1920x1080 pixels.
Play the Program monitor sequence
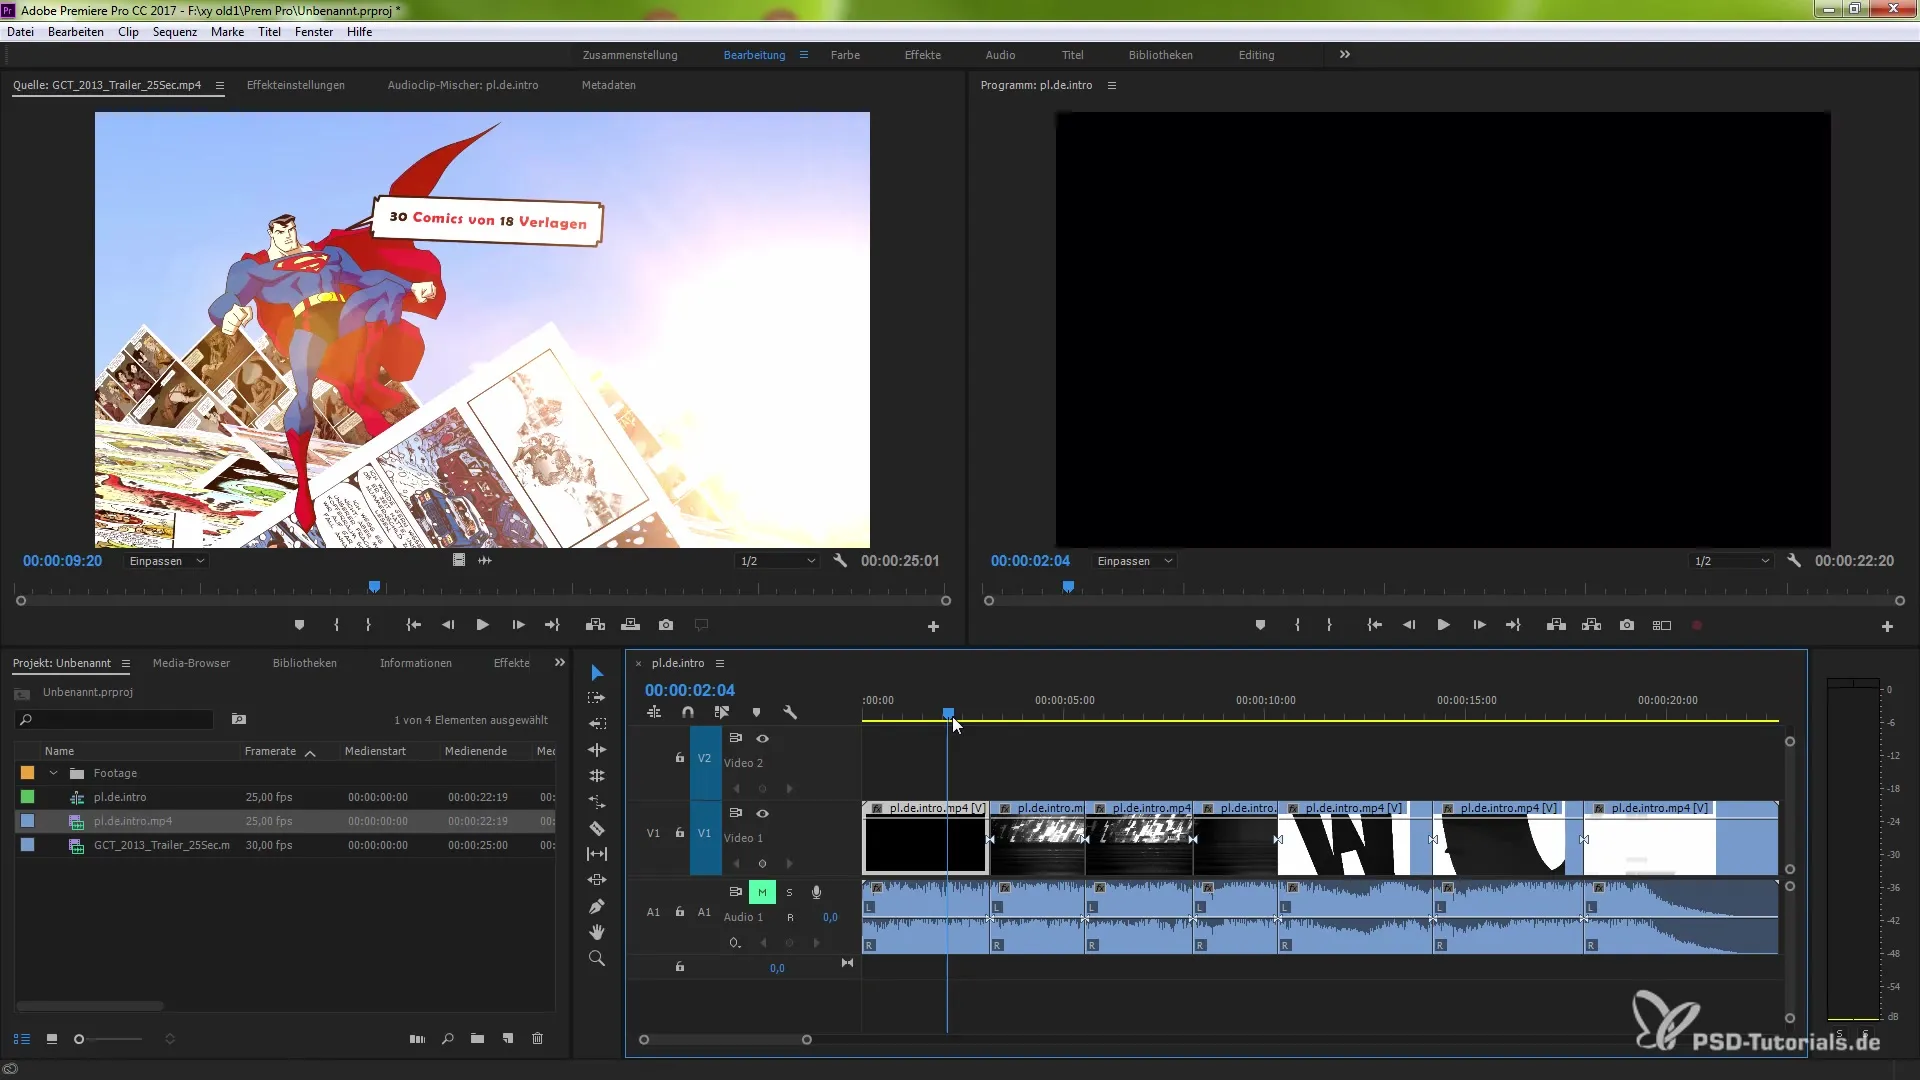[1443, 625]
